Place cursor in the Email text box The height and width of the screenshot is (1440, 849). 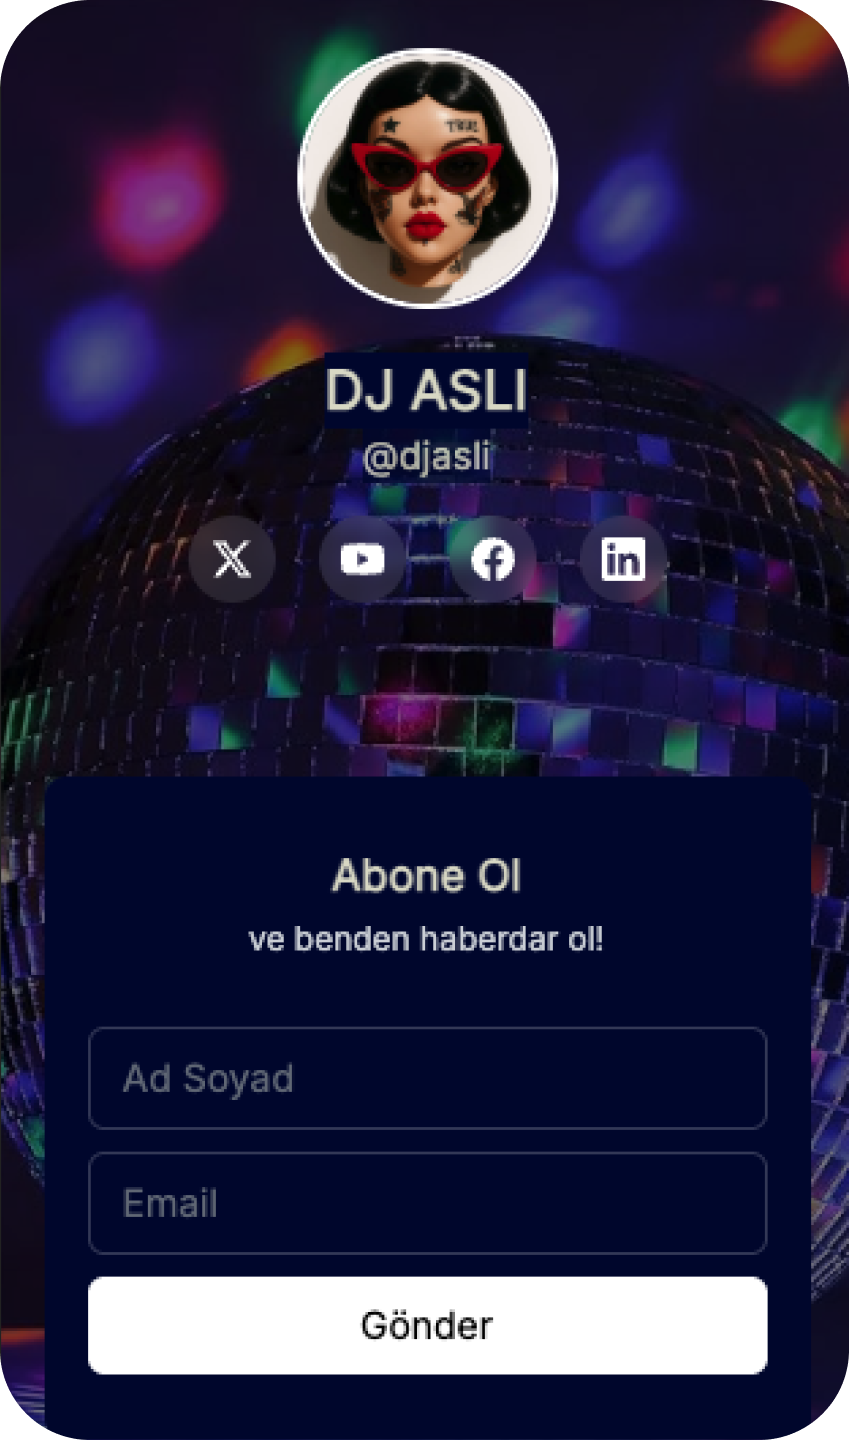click(428, 1203)
